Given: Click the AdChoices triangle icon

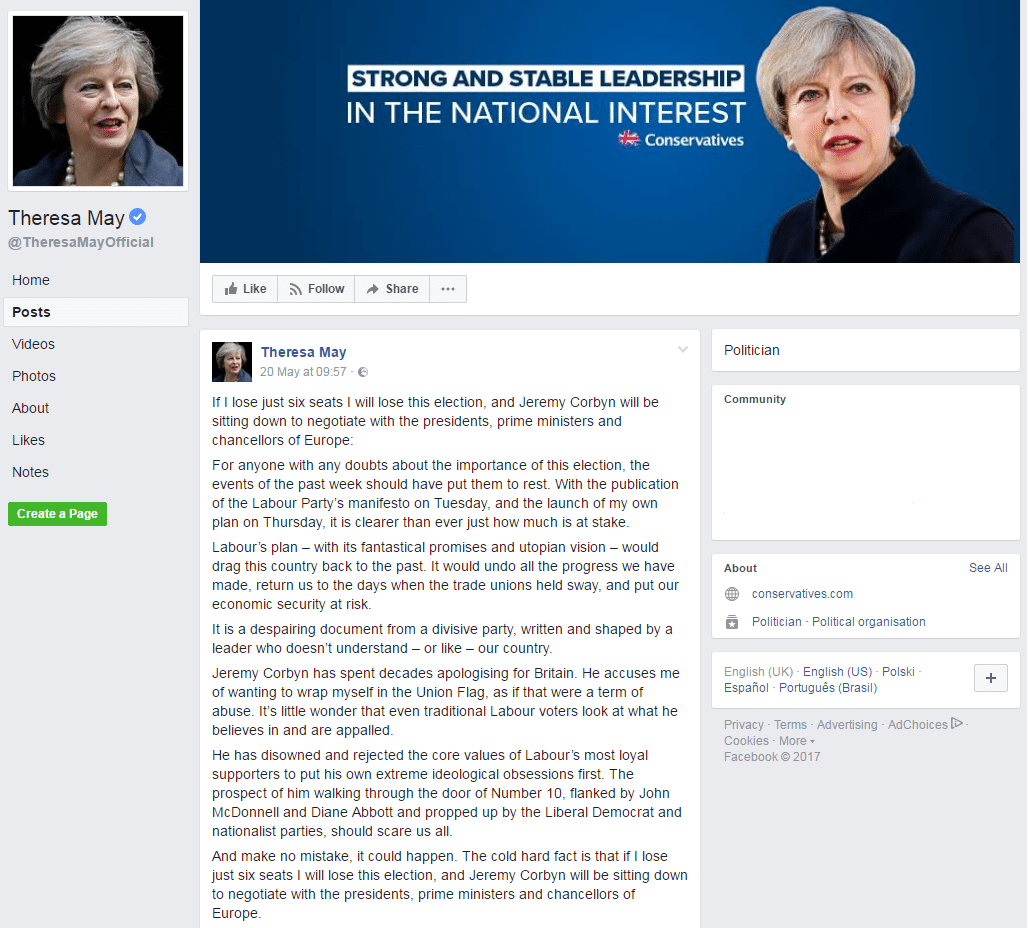Looking at the screenshot, I should pos(957,723).
